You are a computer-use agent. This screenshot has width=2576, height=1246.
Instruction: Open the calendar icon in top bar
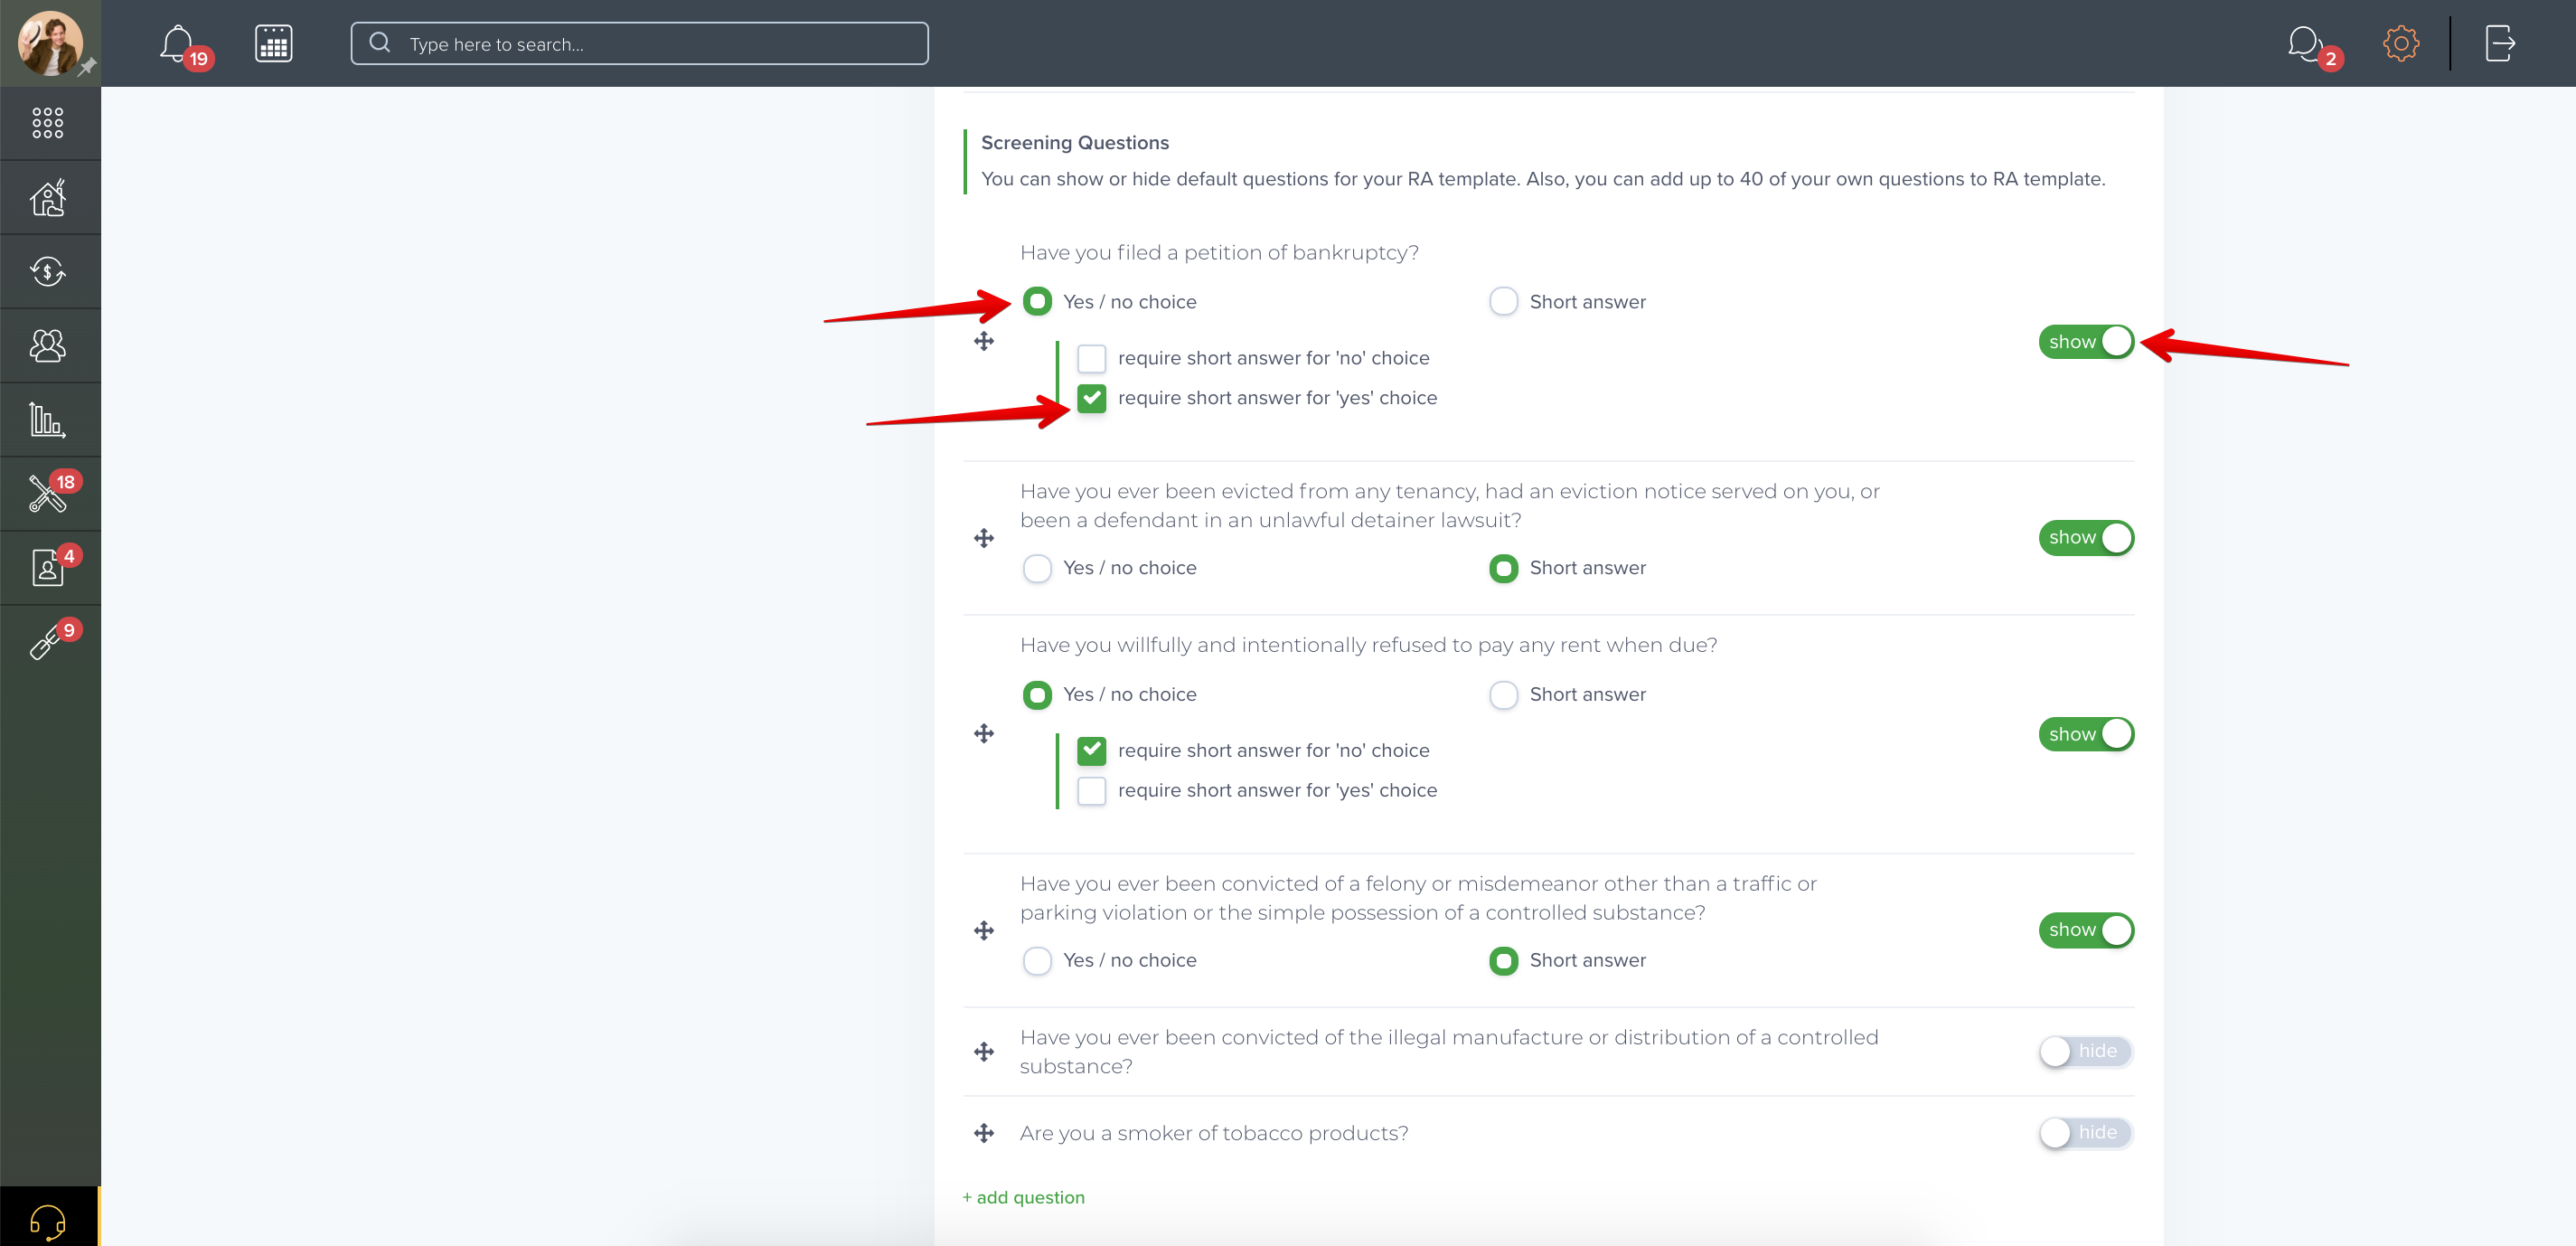pos(273,43)
